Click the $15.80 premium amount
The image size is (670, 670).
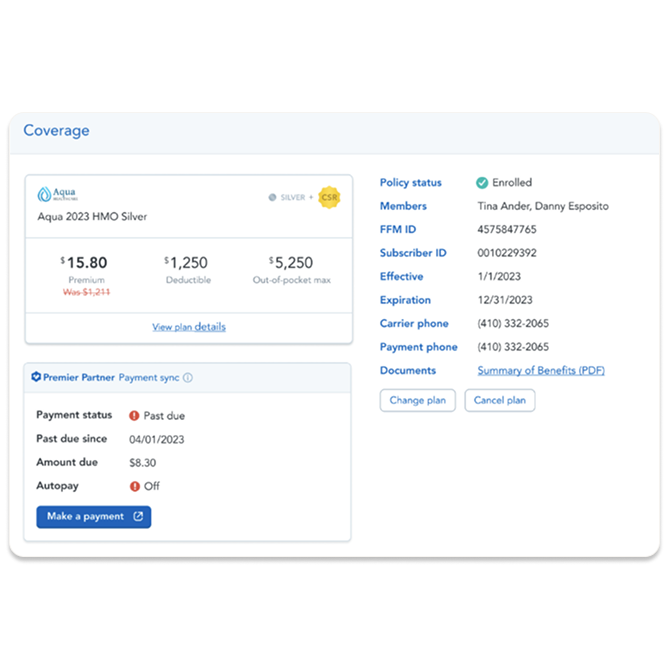pyautogui.click(x=84, y=263)
